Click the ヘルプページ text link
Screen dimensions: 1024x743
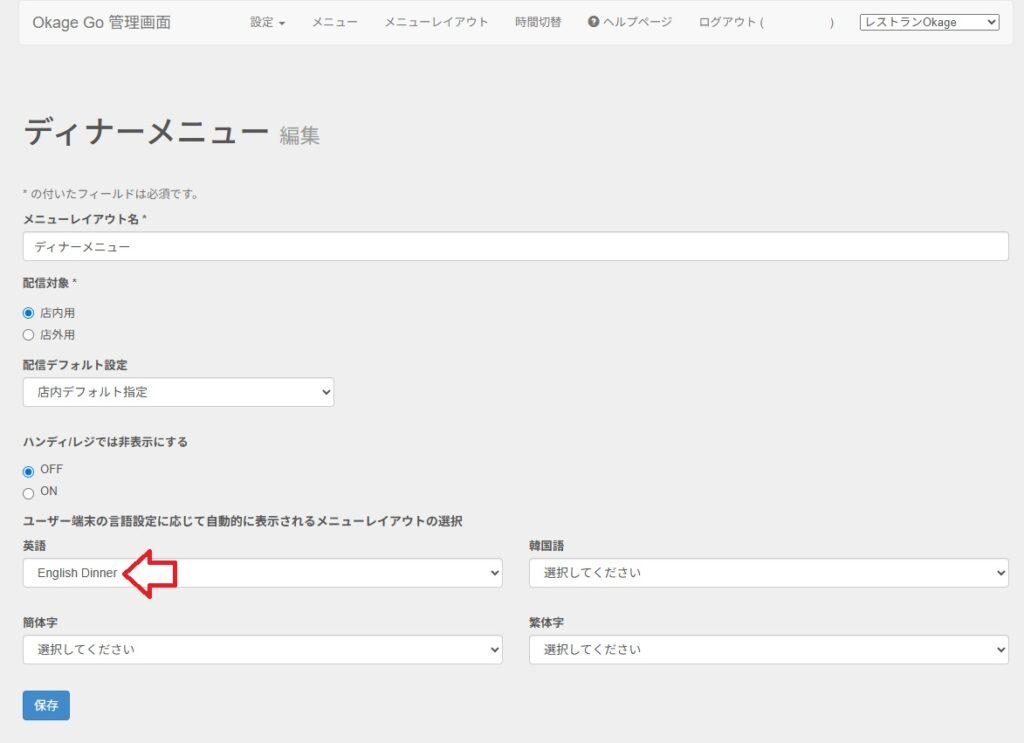pyautogui.click(x=637, y=22)
